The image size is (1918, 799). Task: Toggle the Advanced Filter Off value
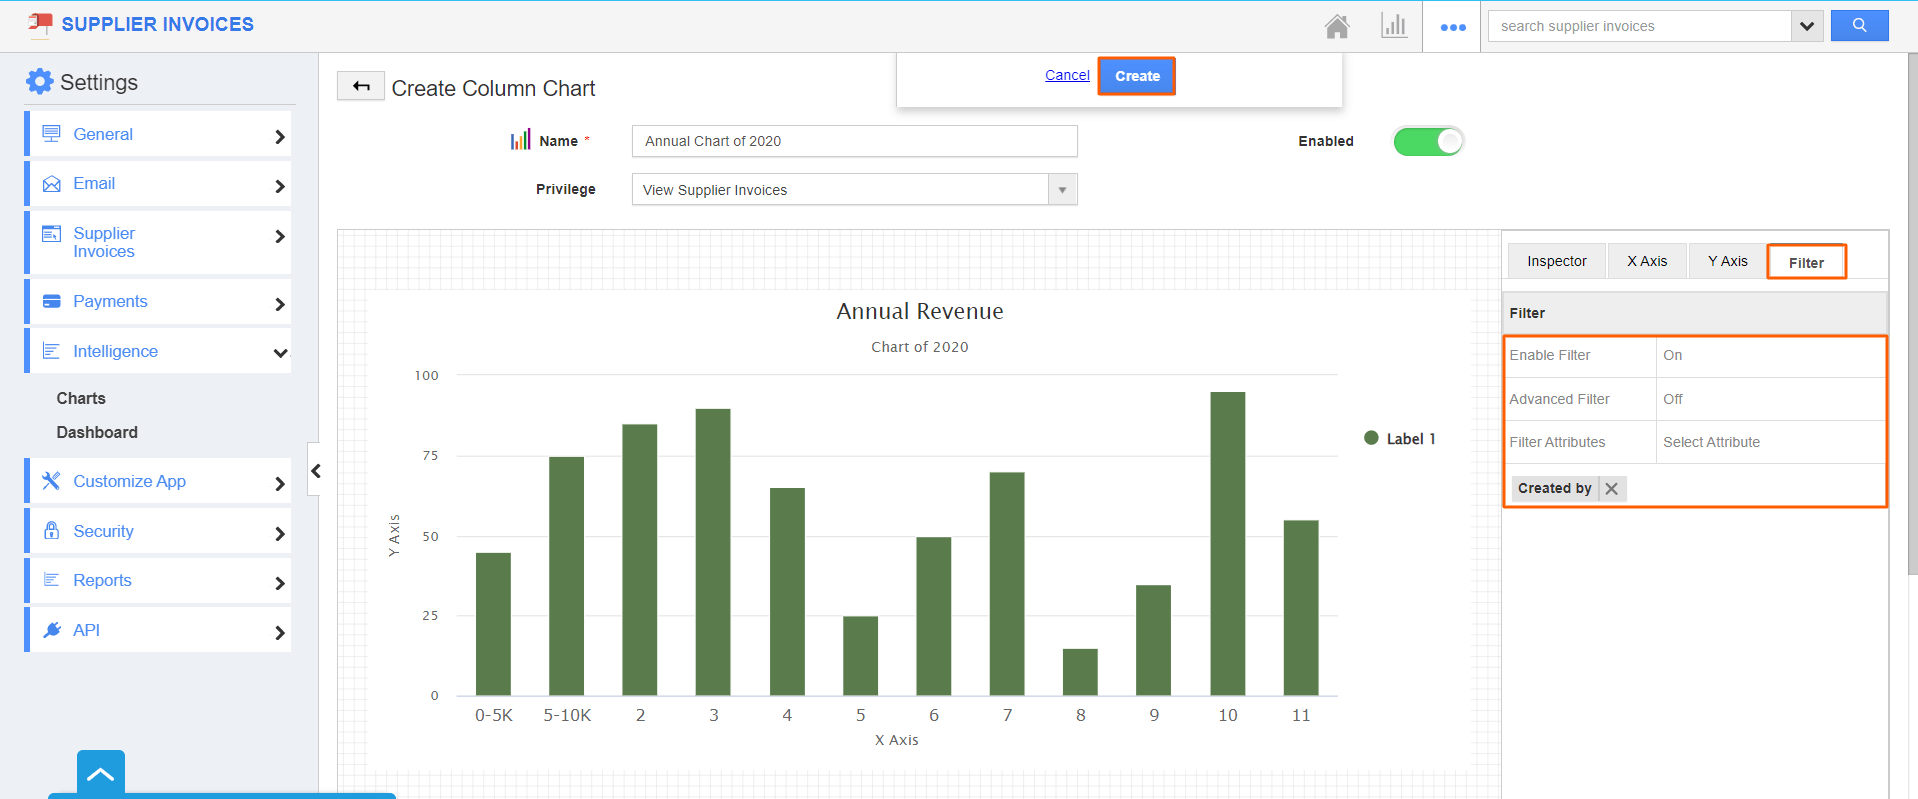click(1672, 399)
